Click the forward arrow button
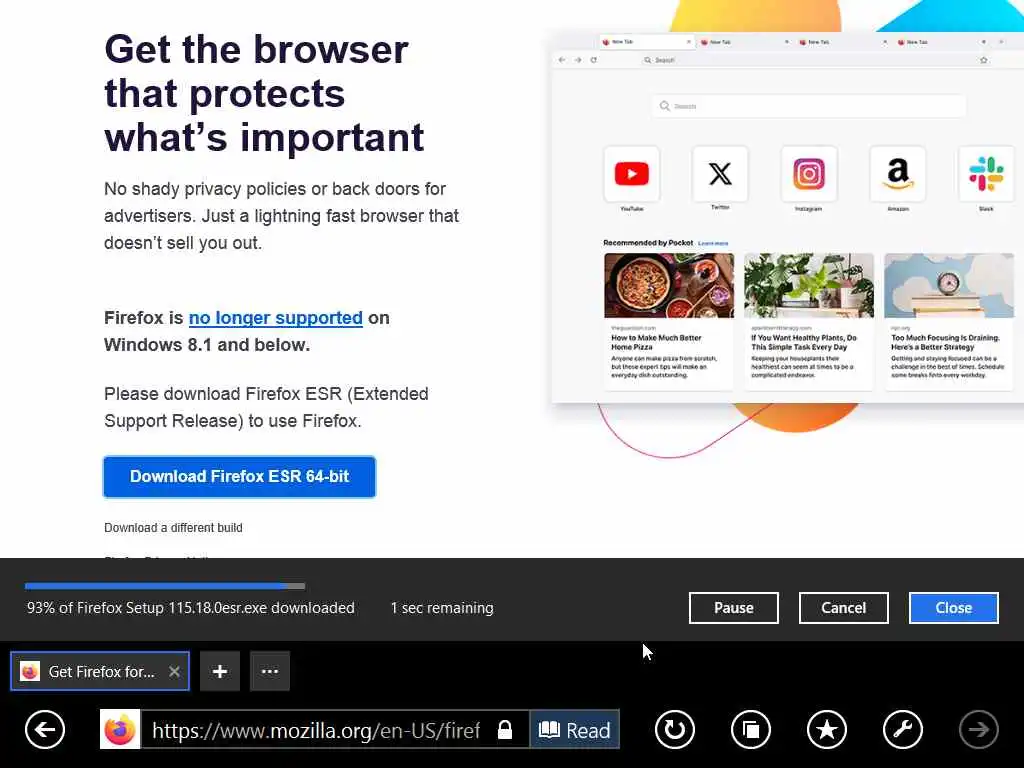This screenshot has height=768, width=1024. 978,729
